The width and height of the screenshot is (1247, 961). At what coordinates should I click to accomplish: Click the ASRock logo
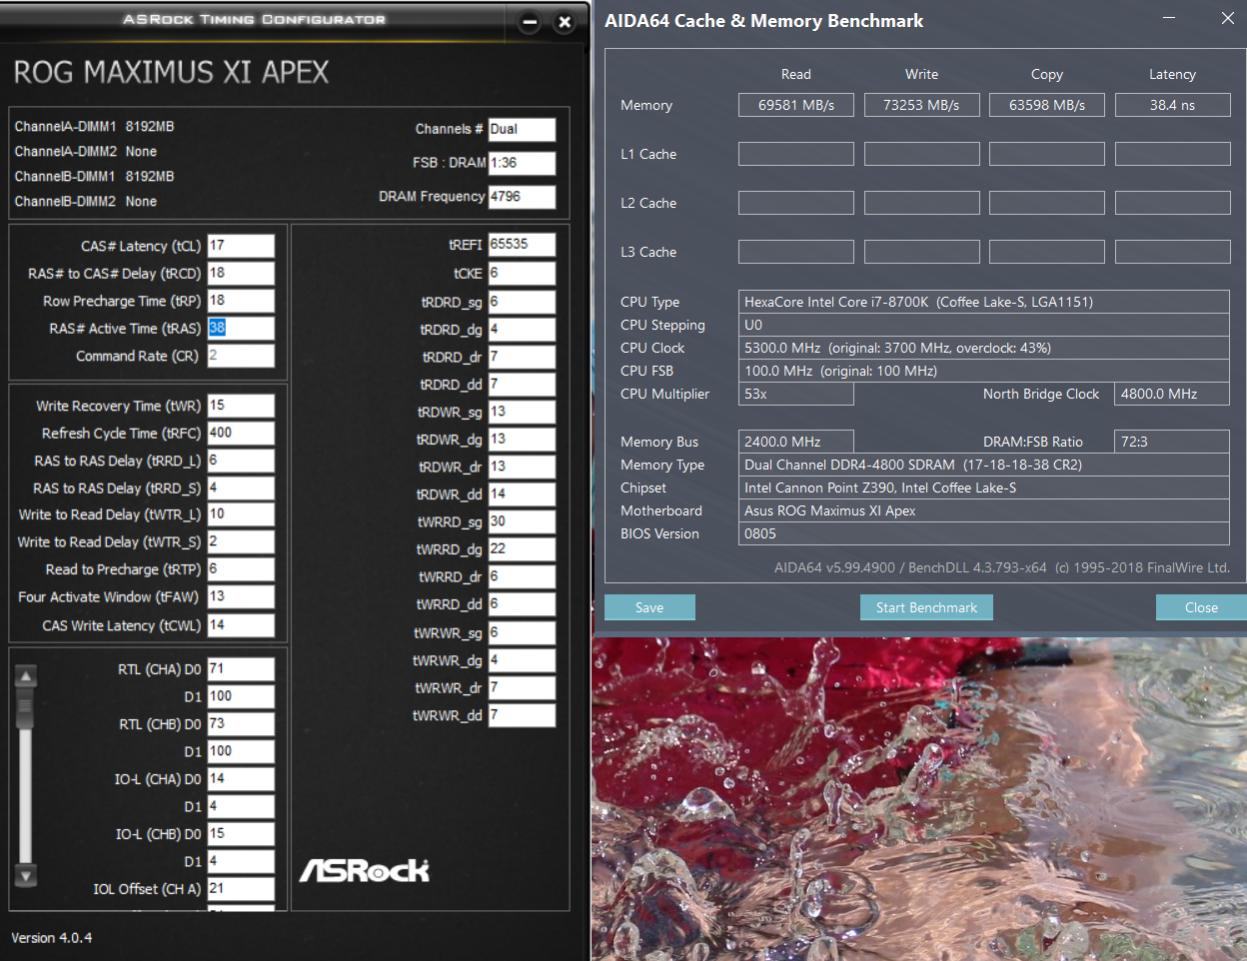point(364,870)
